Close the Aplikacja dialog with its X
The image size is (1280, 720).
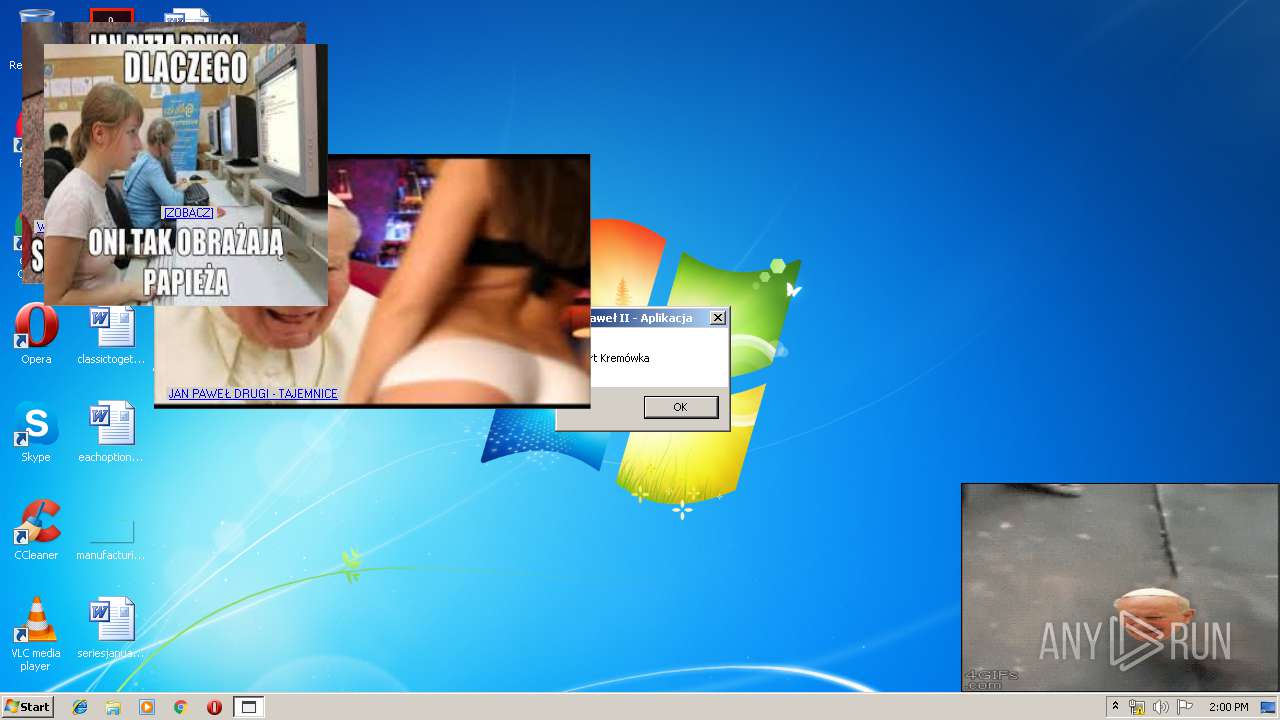tap(717, 318)
